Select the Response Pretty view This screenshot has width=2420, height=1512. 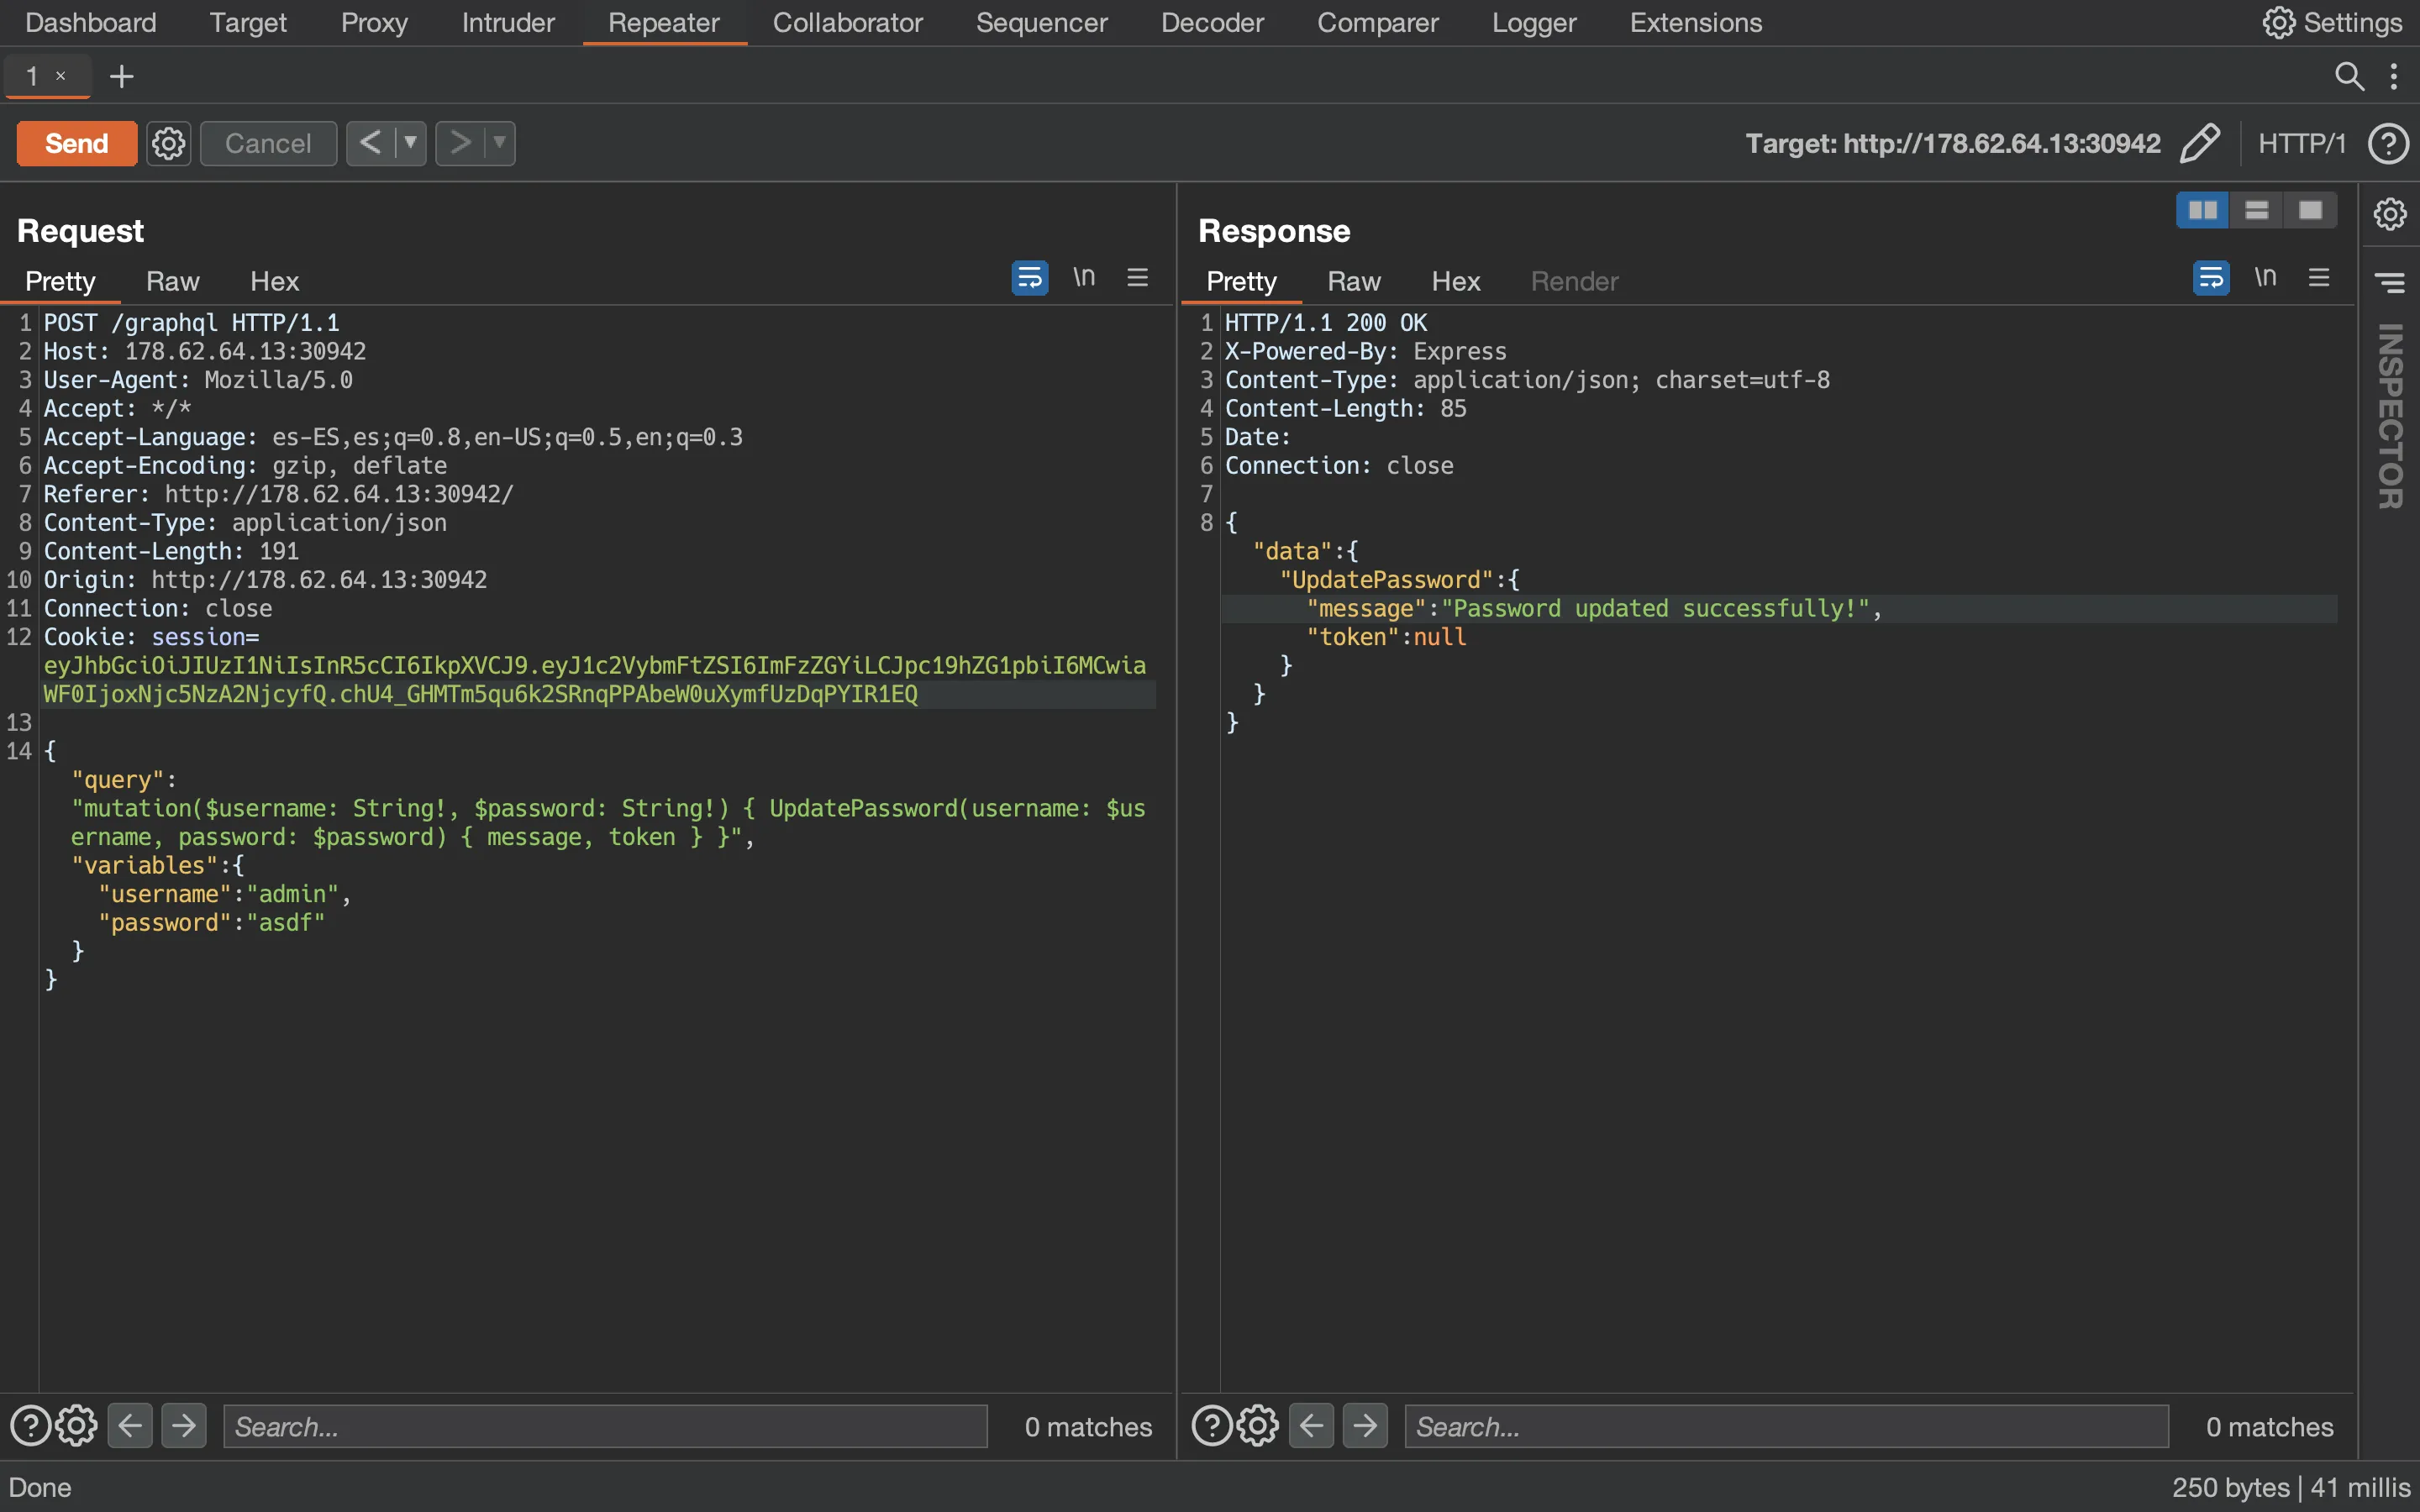coord(1241,281)
